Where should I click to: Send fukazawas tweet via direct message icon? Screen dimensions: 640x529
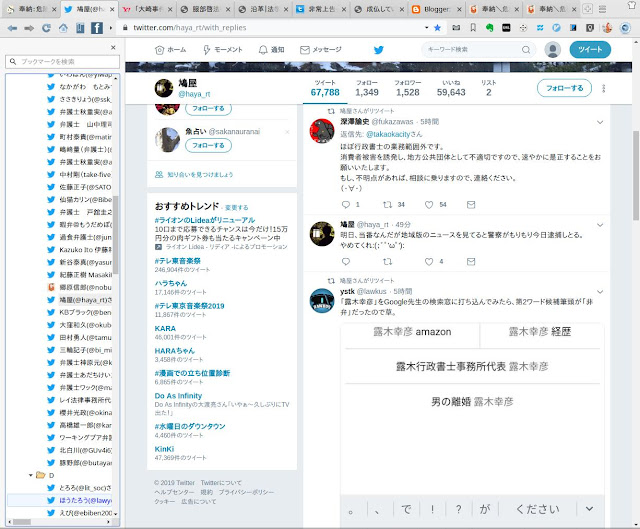(471, 204)
